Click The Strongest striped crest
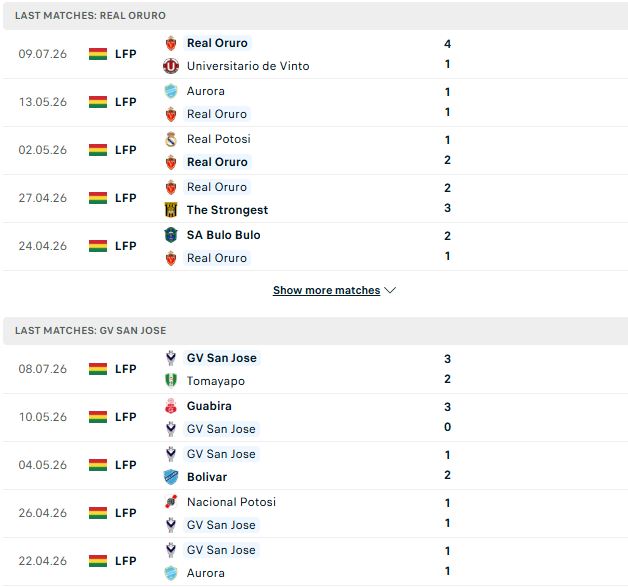The width and height of the screenshot is (628, 587). (171, 210)
